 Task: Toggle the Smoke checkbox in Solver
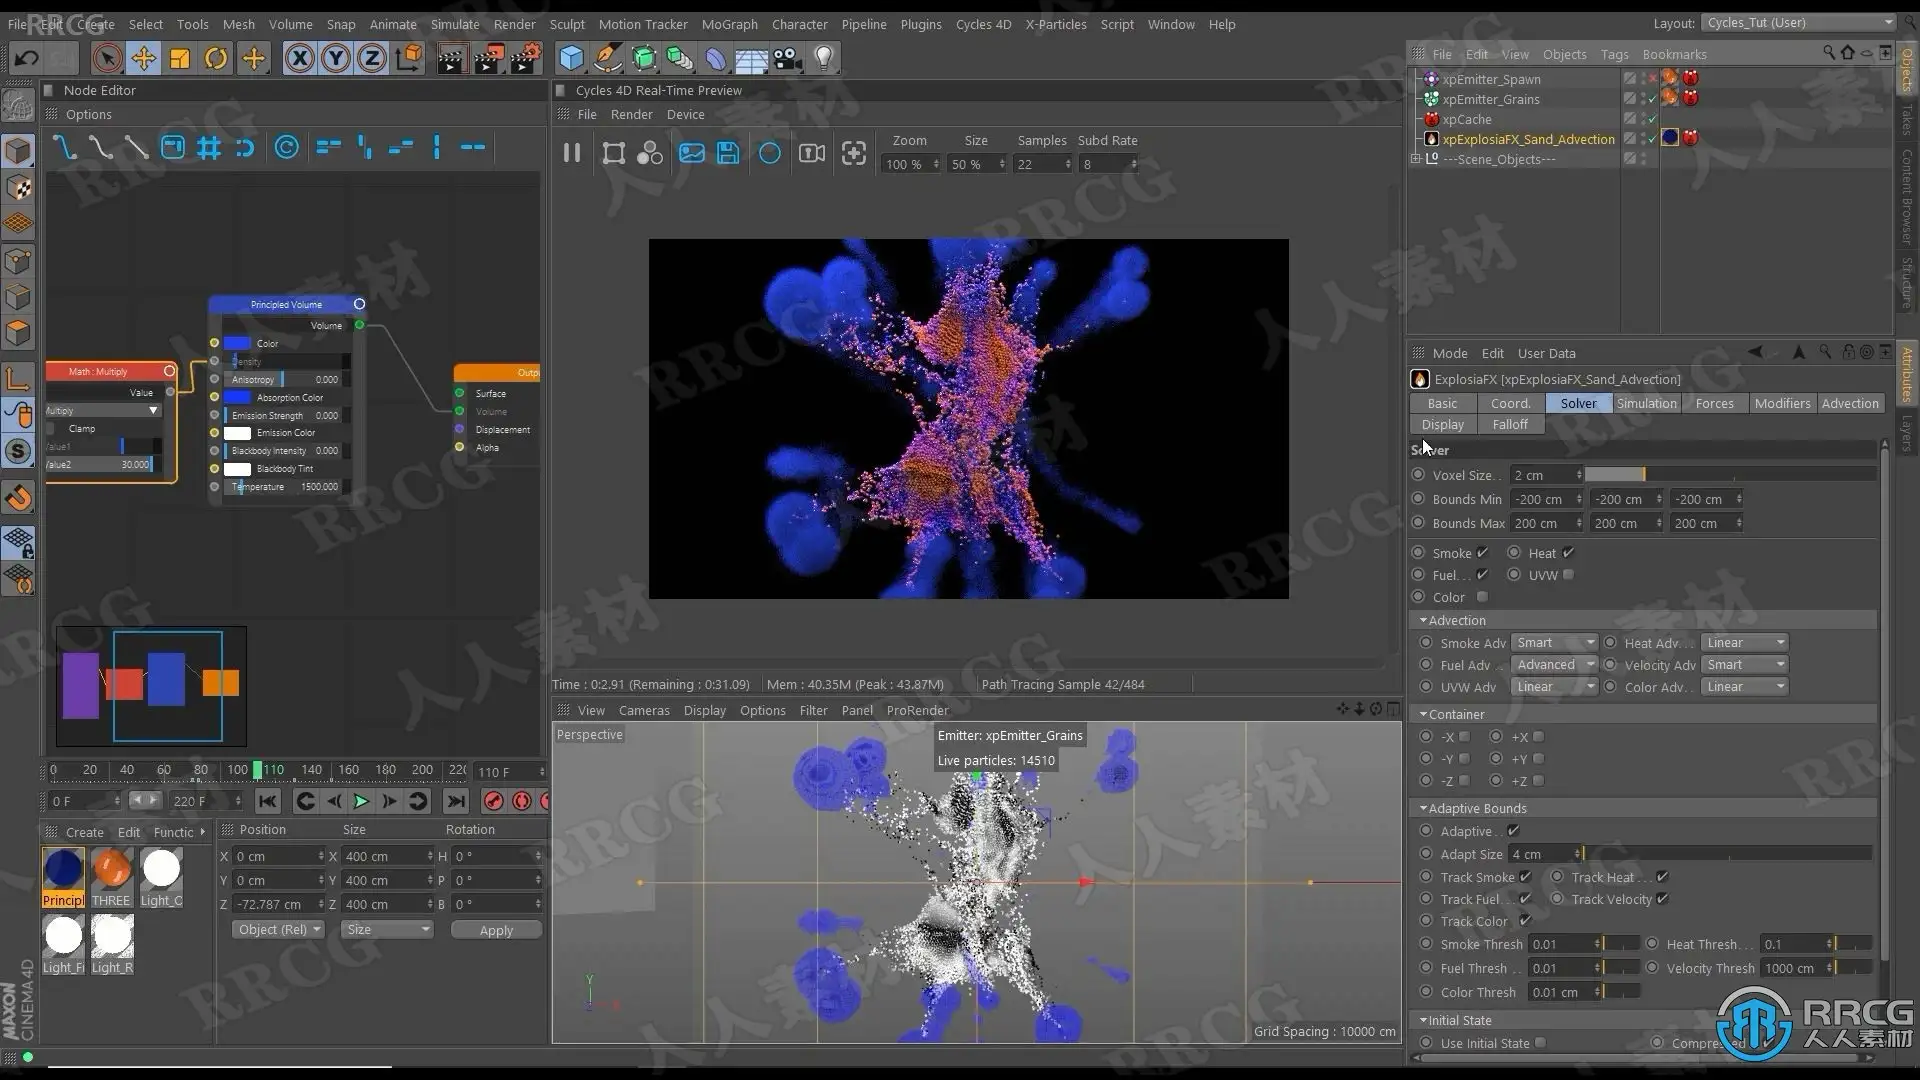tap(1482, 553)
